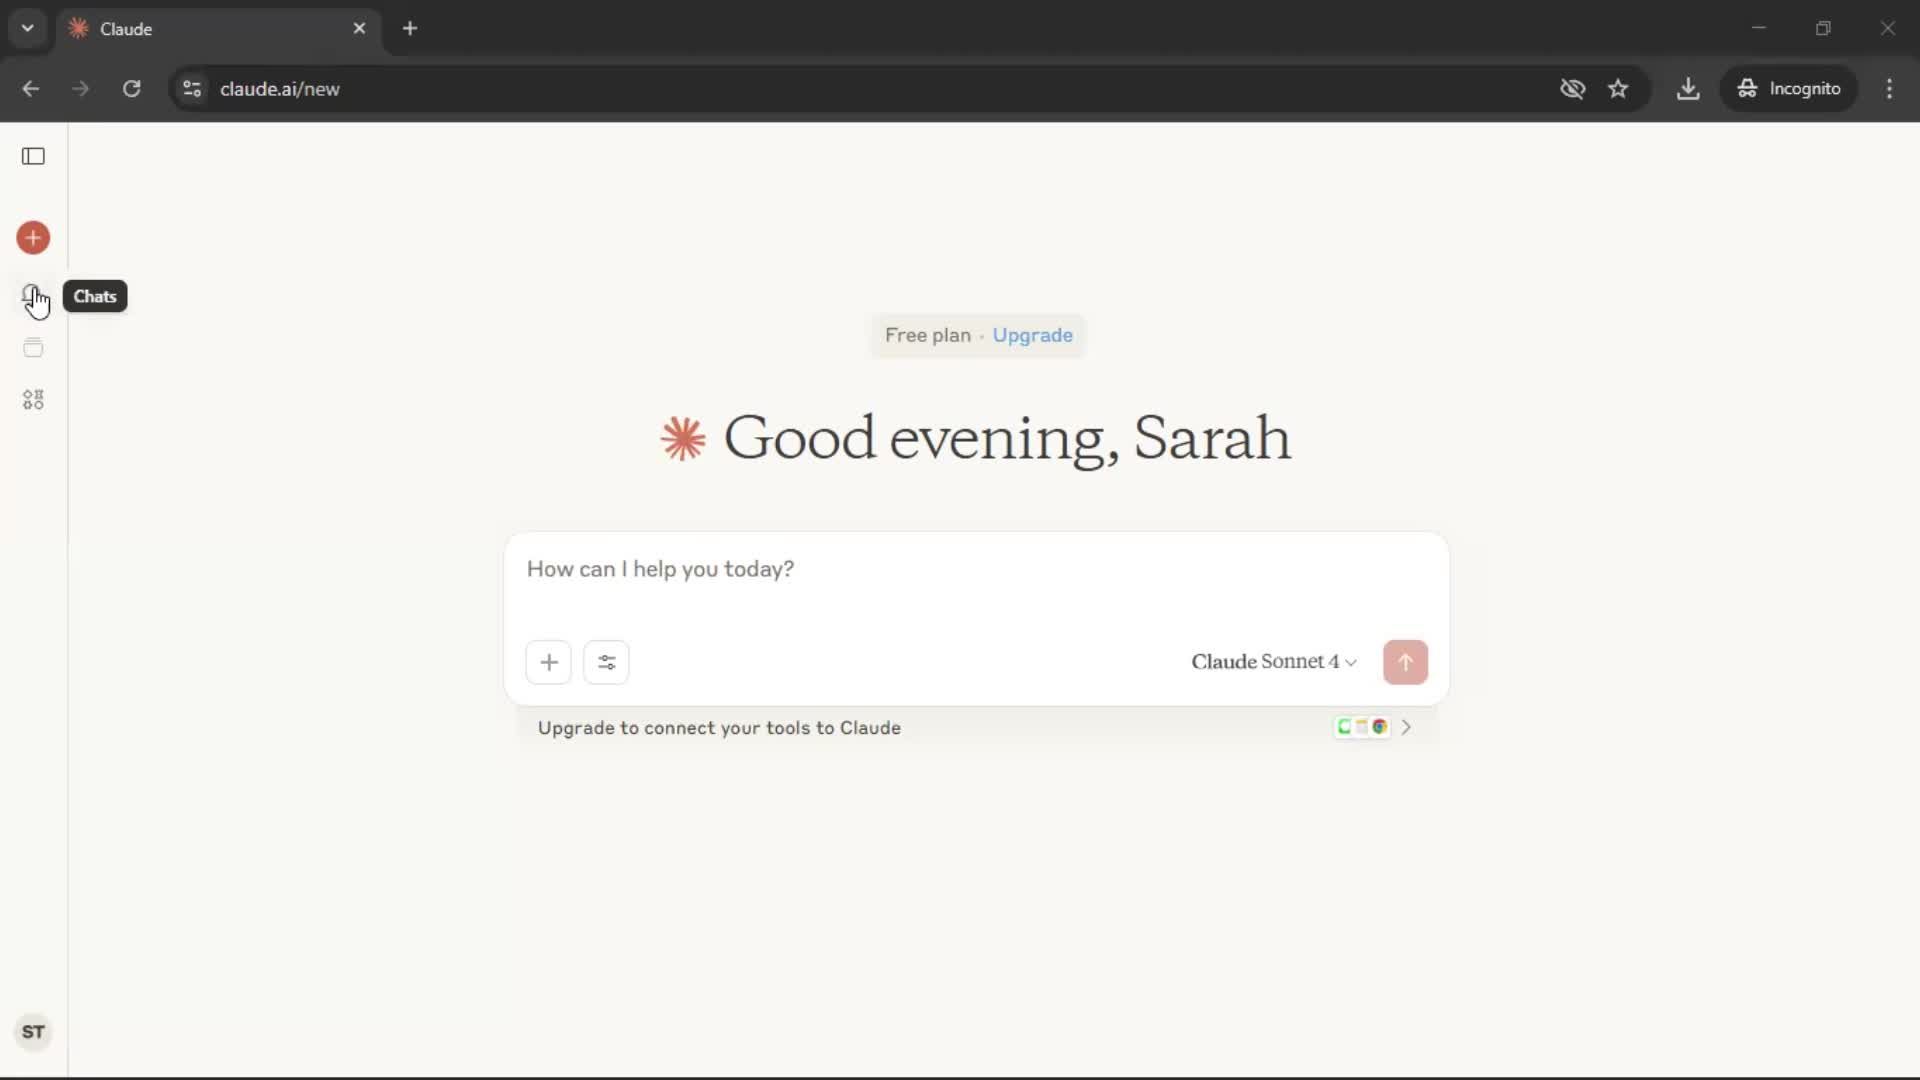This screenshot has height=1080, width=1920.
Task: Open the tab search dropdown arrow
Action: point(28,28)
